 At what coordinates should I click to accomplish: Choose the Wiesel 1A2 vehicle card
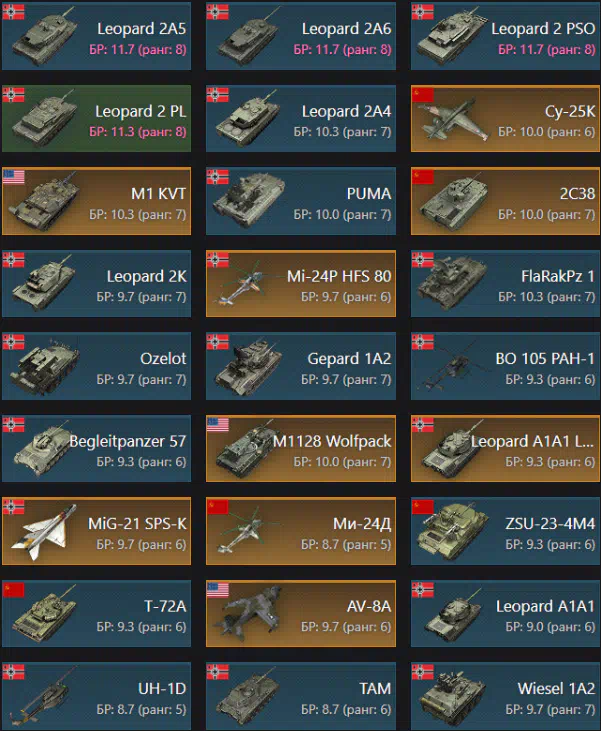click(x=505, y=697)
